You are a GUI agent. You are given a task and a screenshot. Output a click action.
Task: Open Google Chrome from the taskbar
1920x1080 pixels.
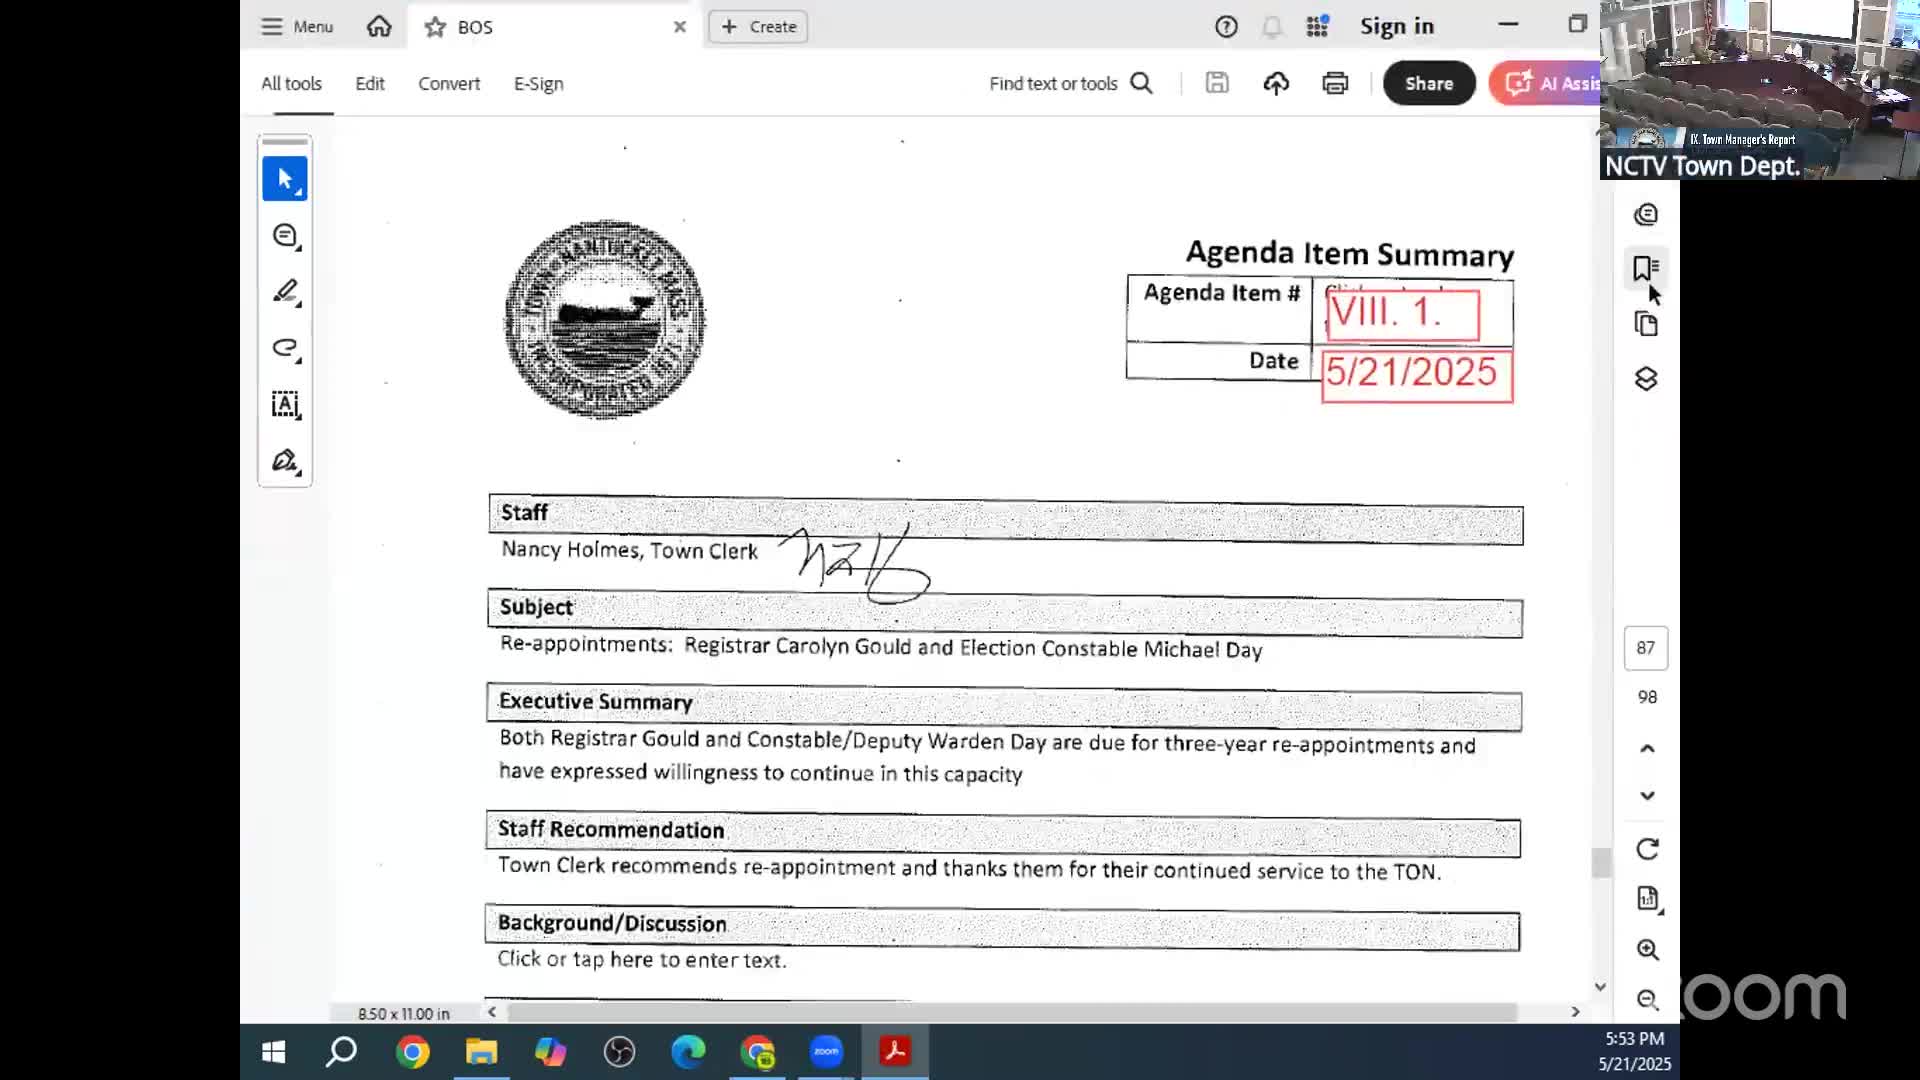point(412,1052)
